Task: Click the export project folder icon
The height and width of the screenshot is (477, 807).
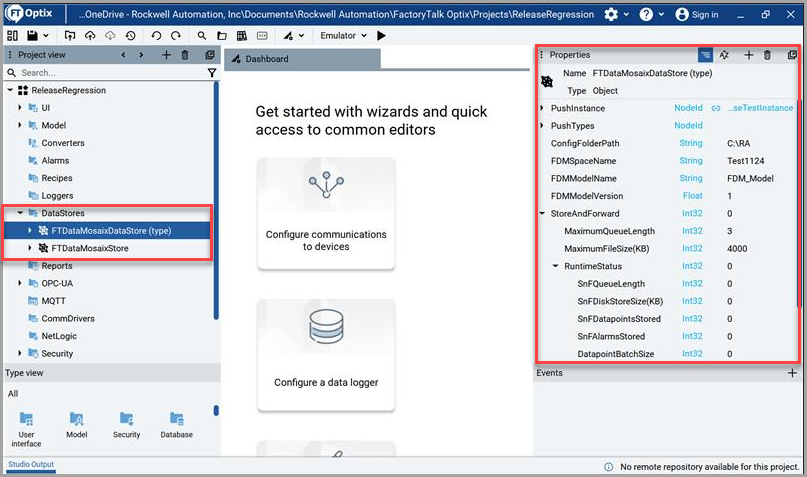Action: (x=69, y=36)
